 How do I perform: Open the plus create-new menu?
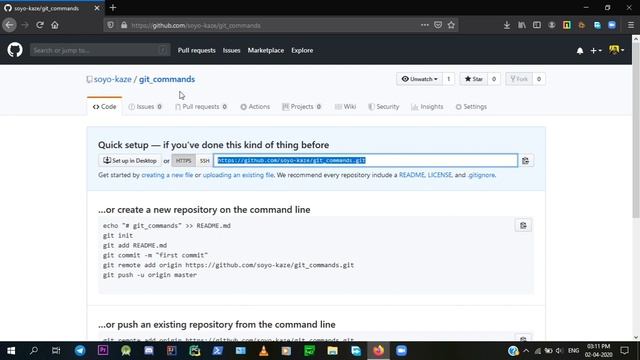(596, 51)
